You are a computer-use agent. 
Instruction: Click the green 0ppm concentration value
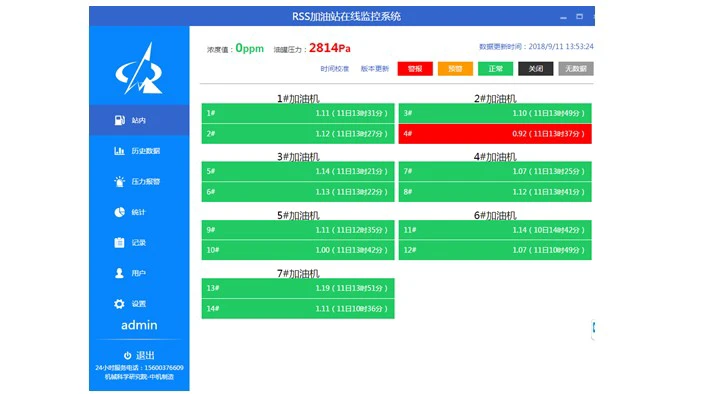coord(250,48)
